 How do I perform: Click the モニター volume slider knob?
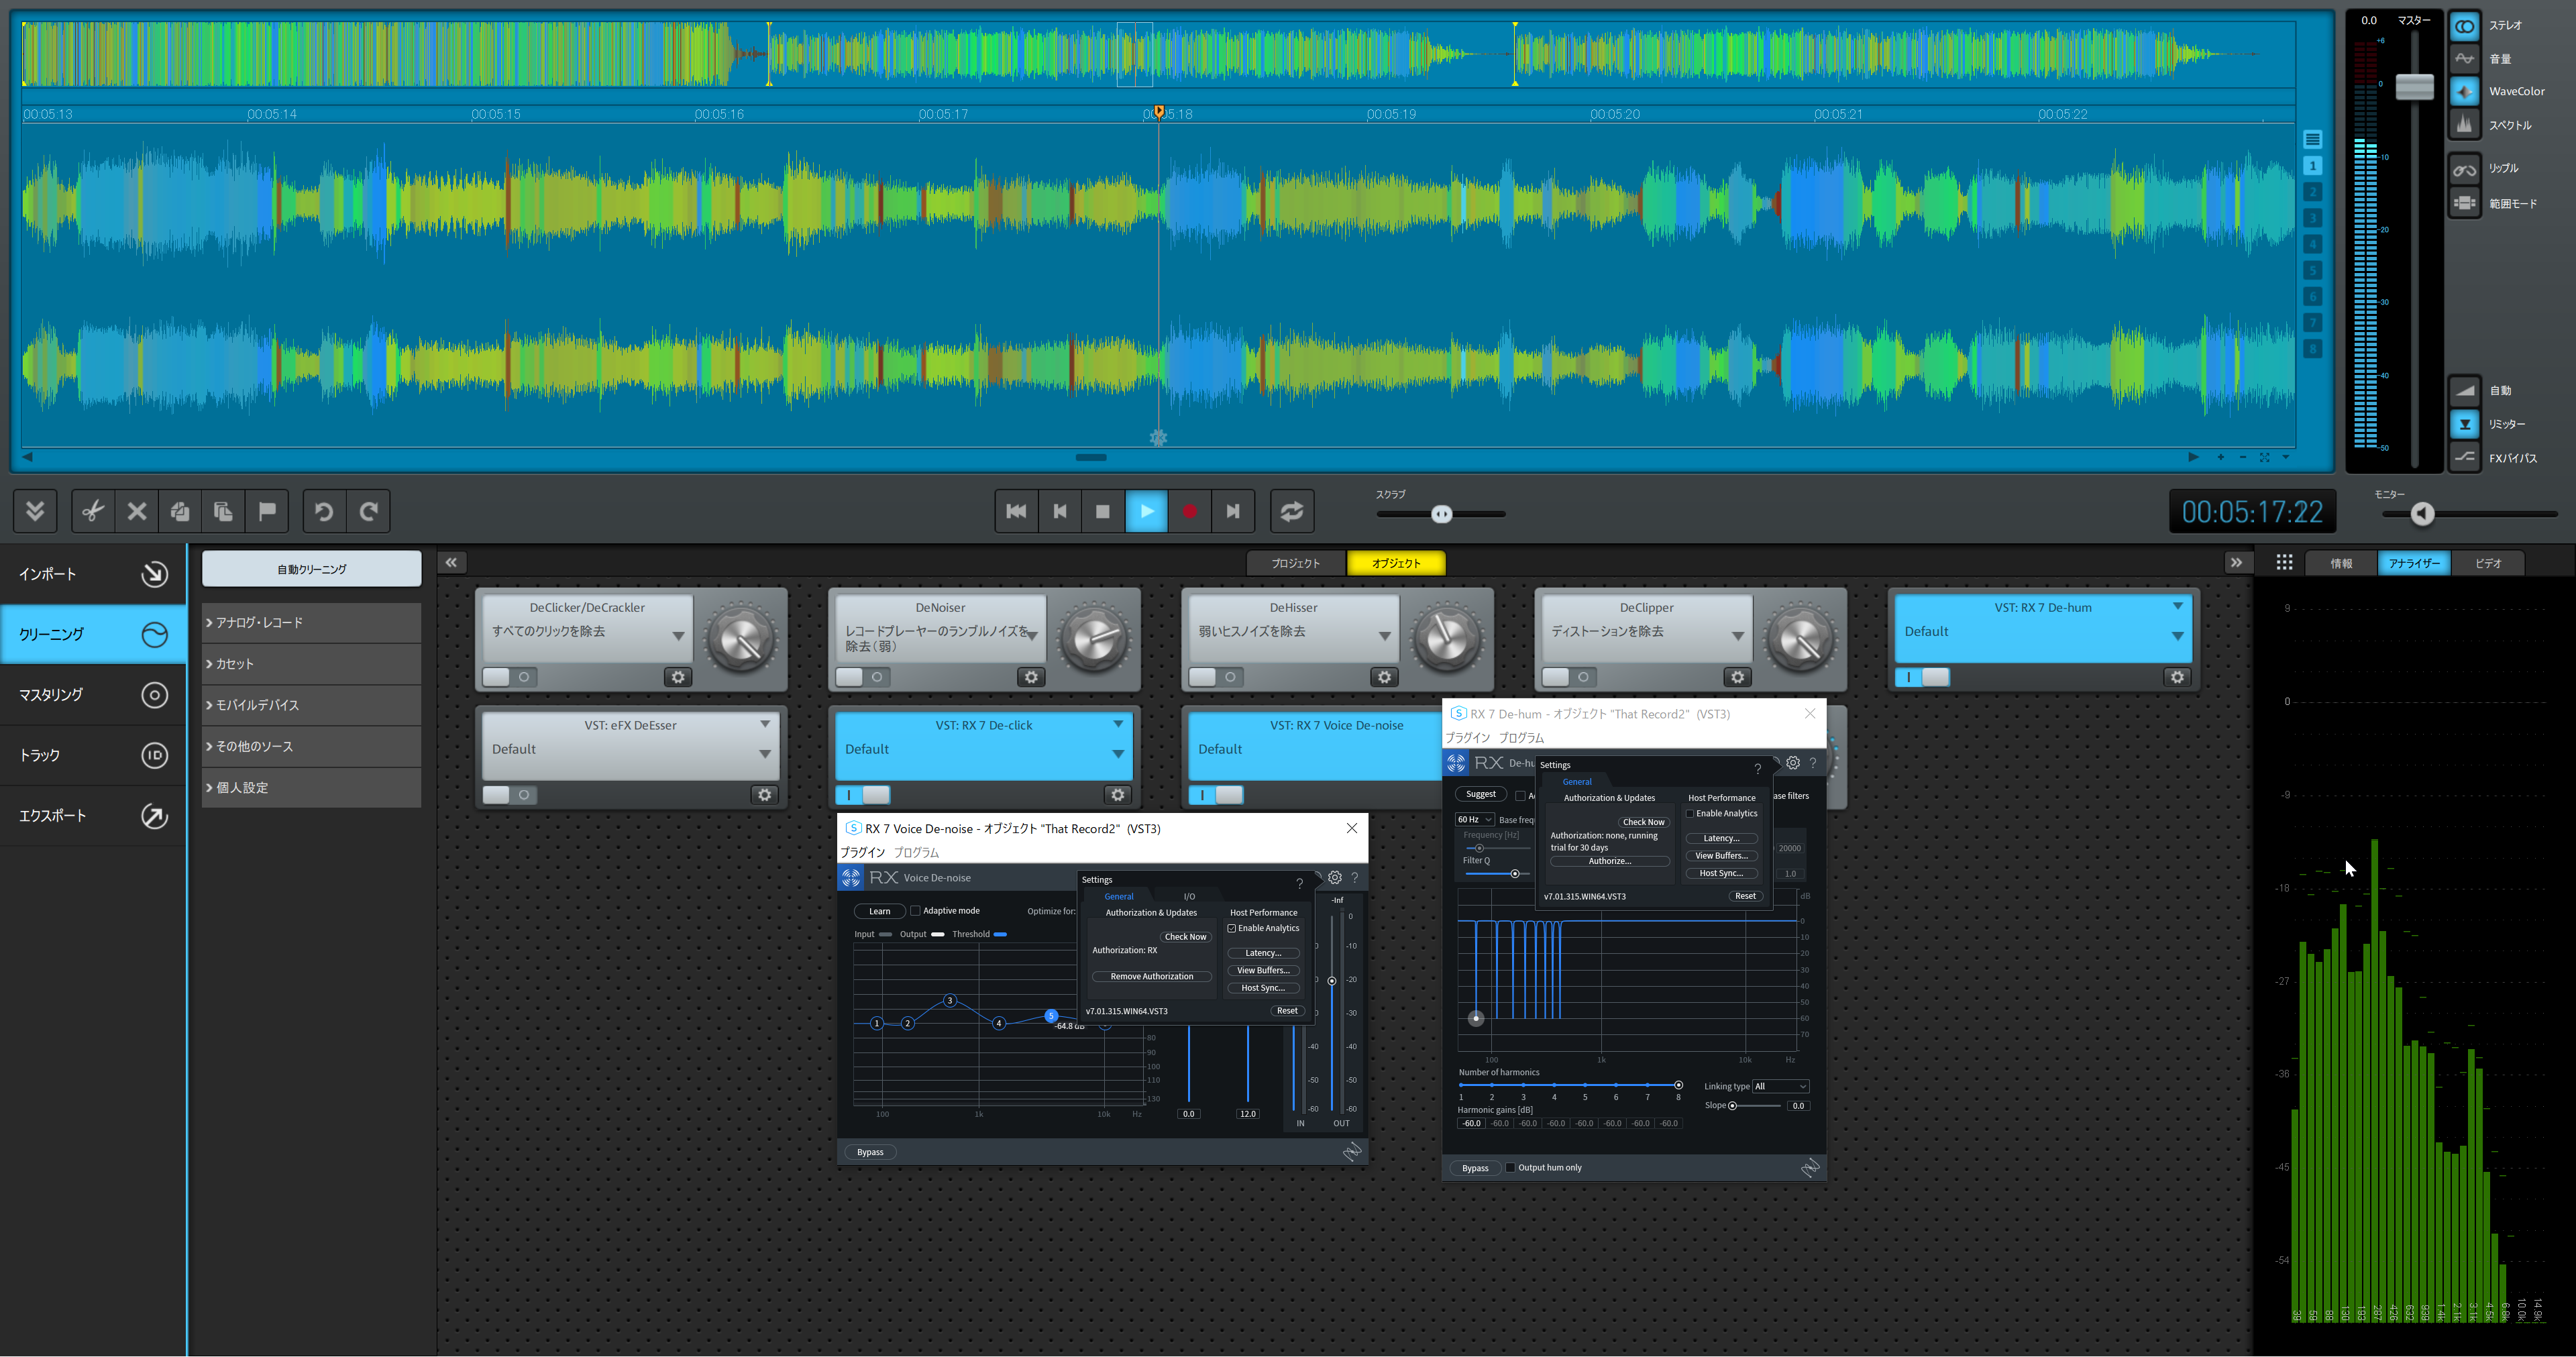click(x=2421, y=514)
